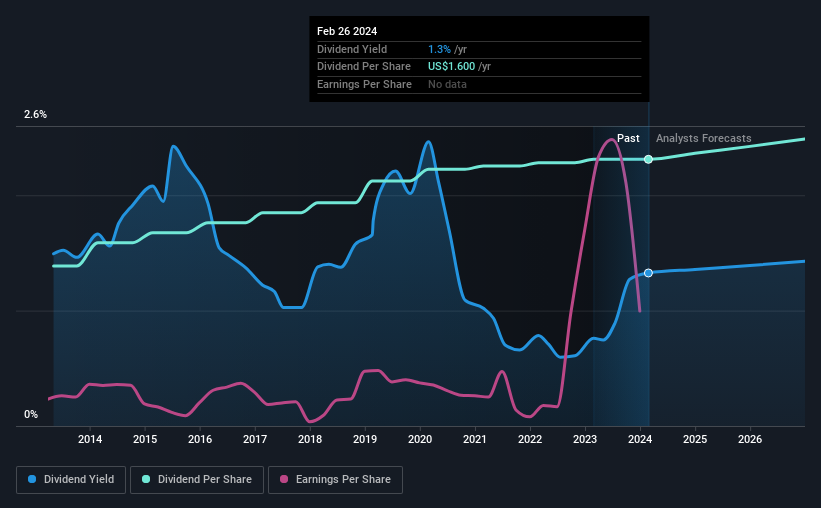Toggle the Dividend Yield legend series
Screen dimensions: 821x508
pyautogui.click(x=71, y=479)
